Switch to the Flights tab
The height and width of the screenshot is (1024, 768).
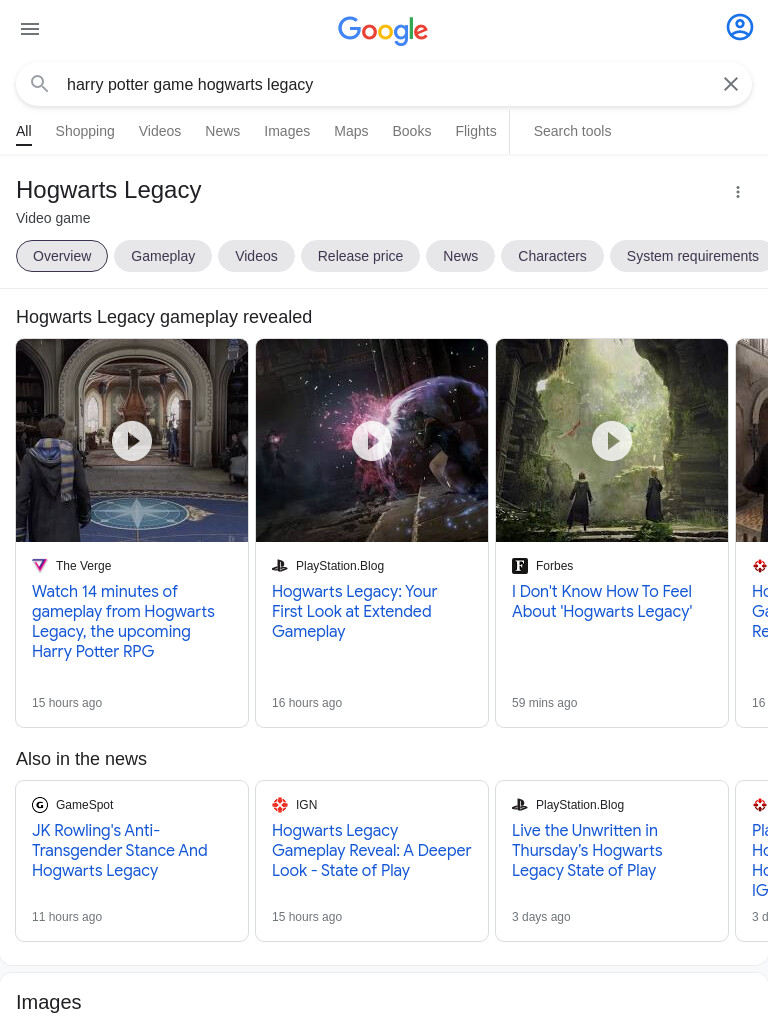pyautogui.click(x=475, y=131)
